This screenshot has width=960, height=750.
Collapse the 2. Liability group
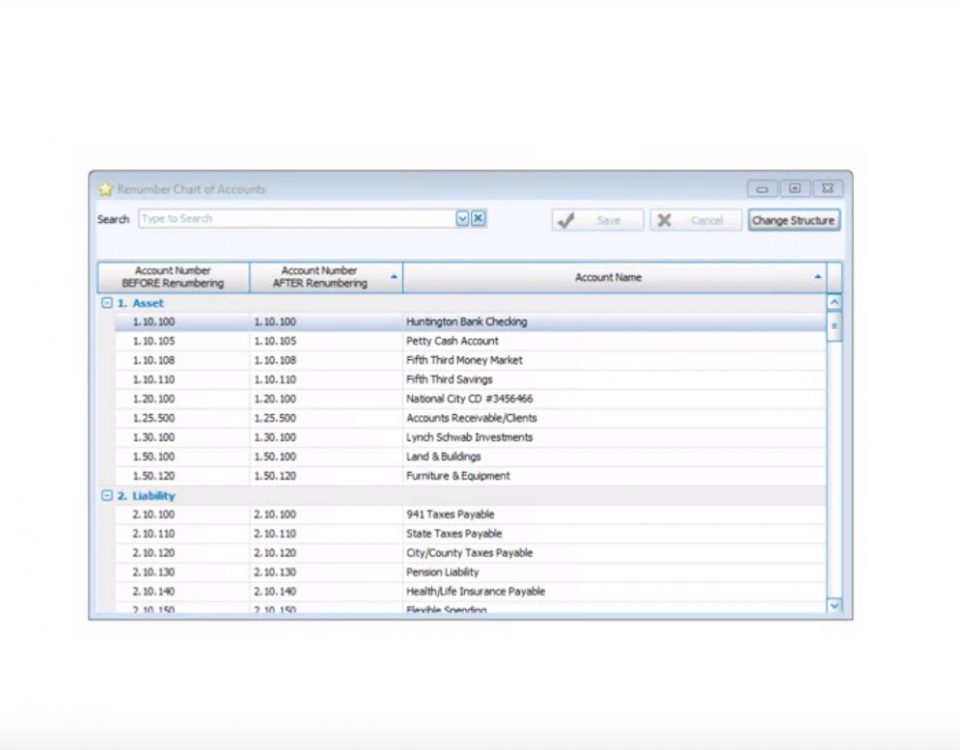coord(107,496)
